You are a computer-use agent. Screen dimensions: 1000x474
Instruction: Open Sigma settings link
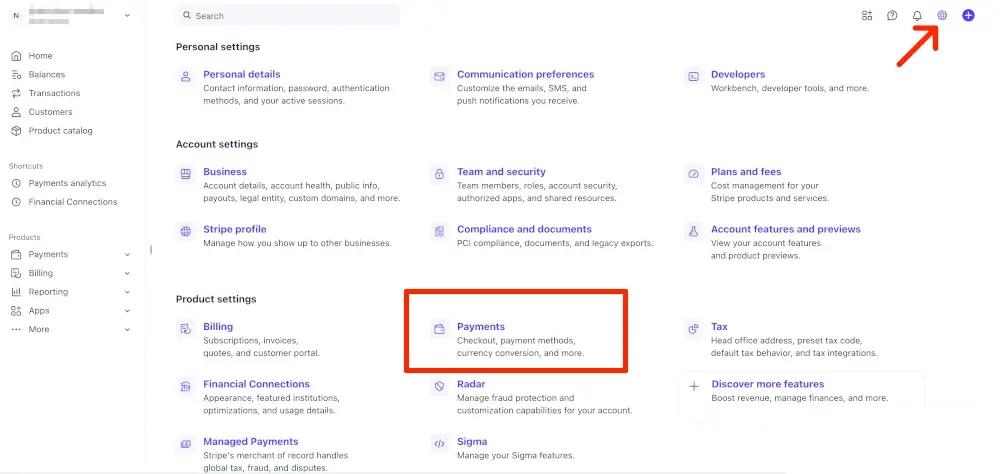tap(472, 441)
